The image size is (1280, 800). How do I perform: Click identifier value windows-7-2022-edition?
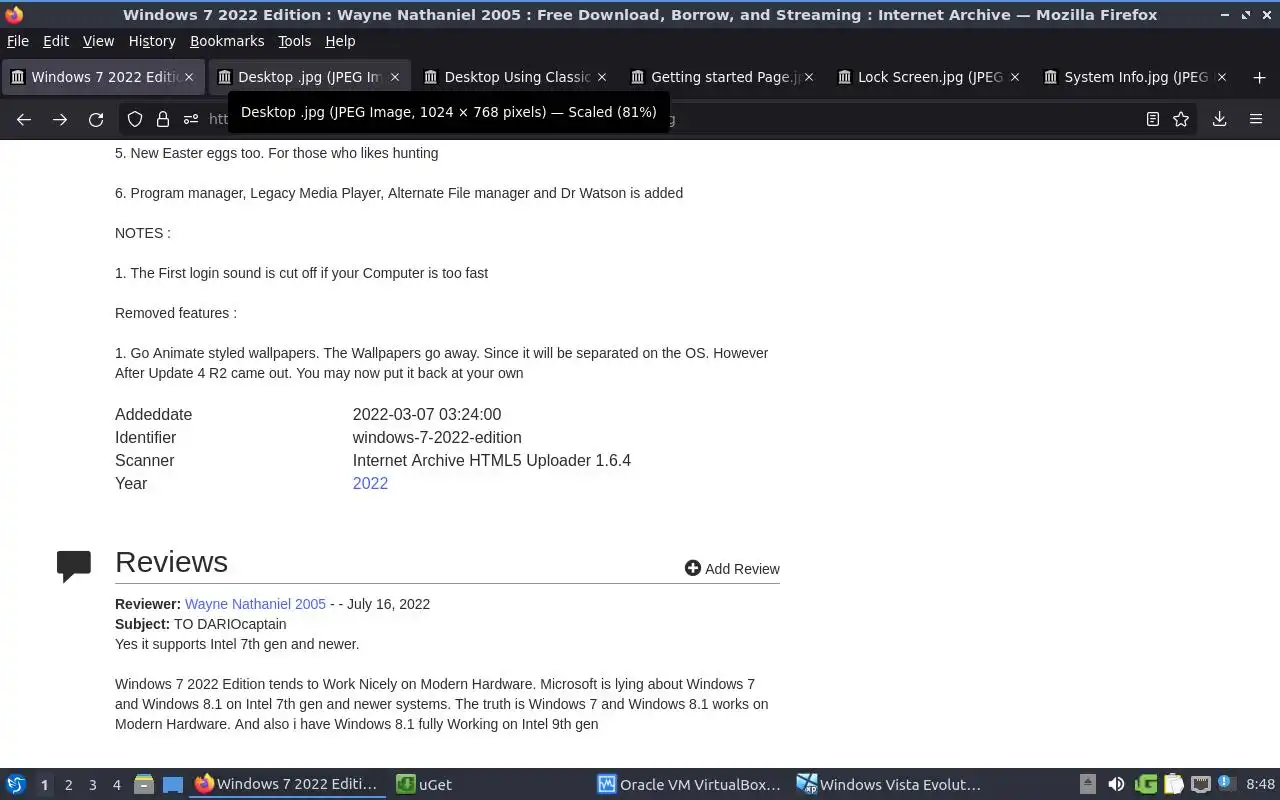tap(437, 437)
